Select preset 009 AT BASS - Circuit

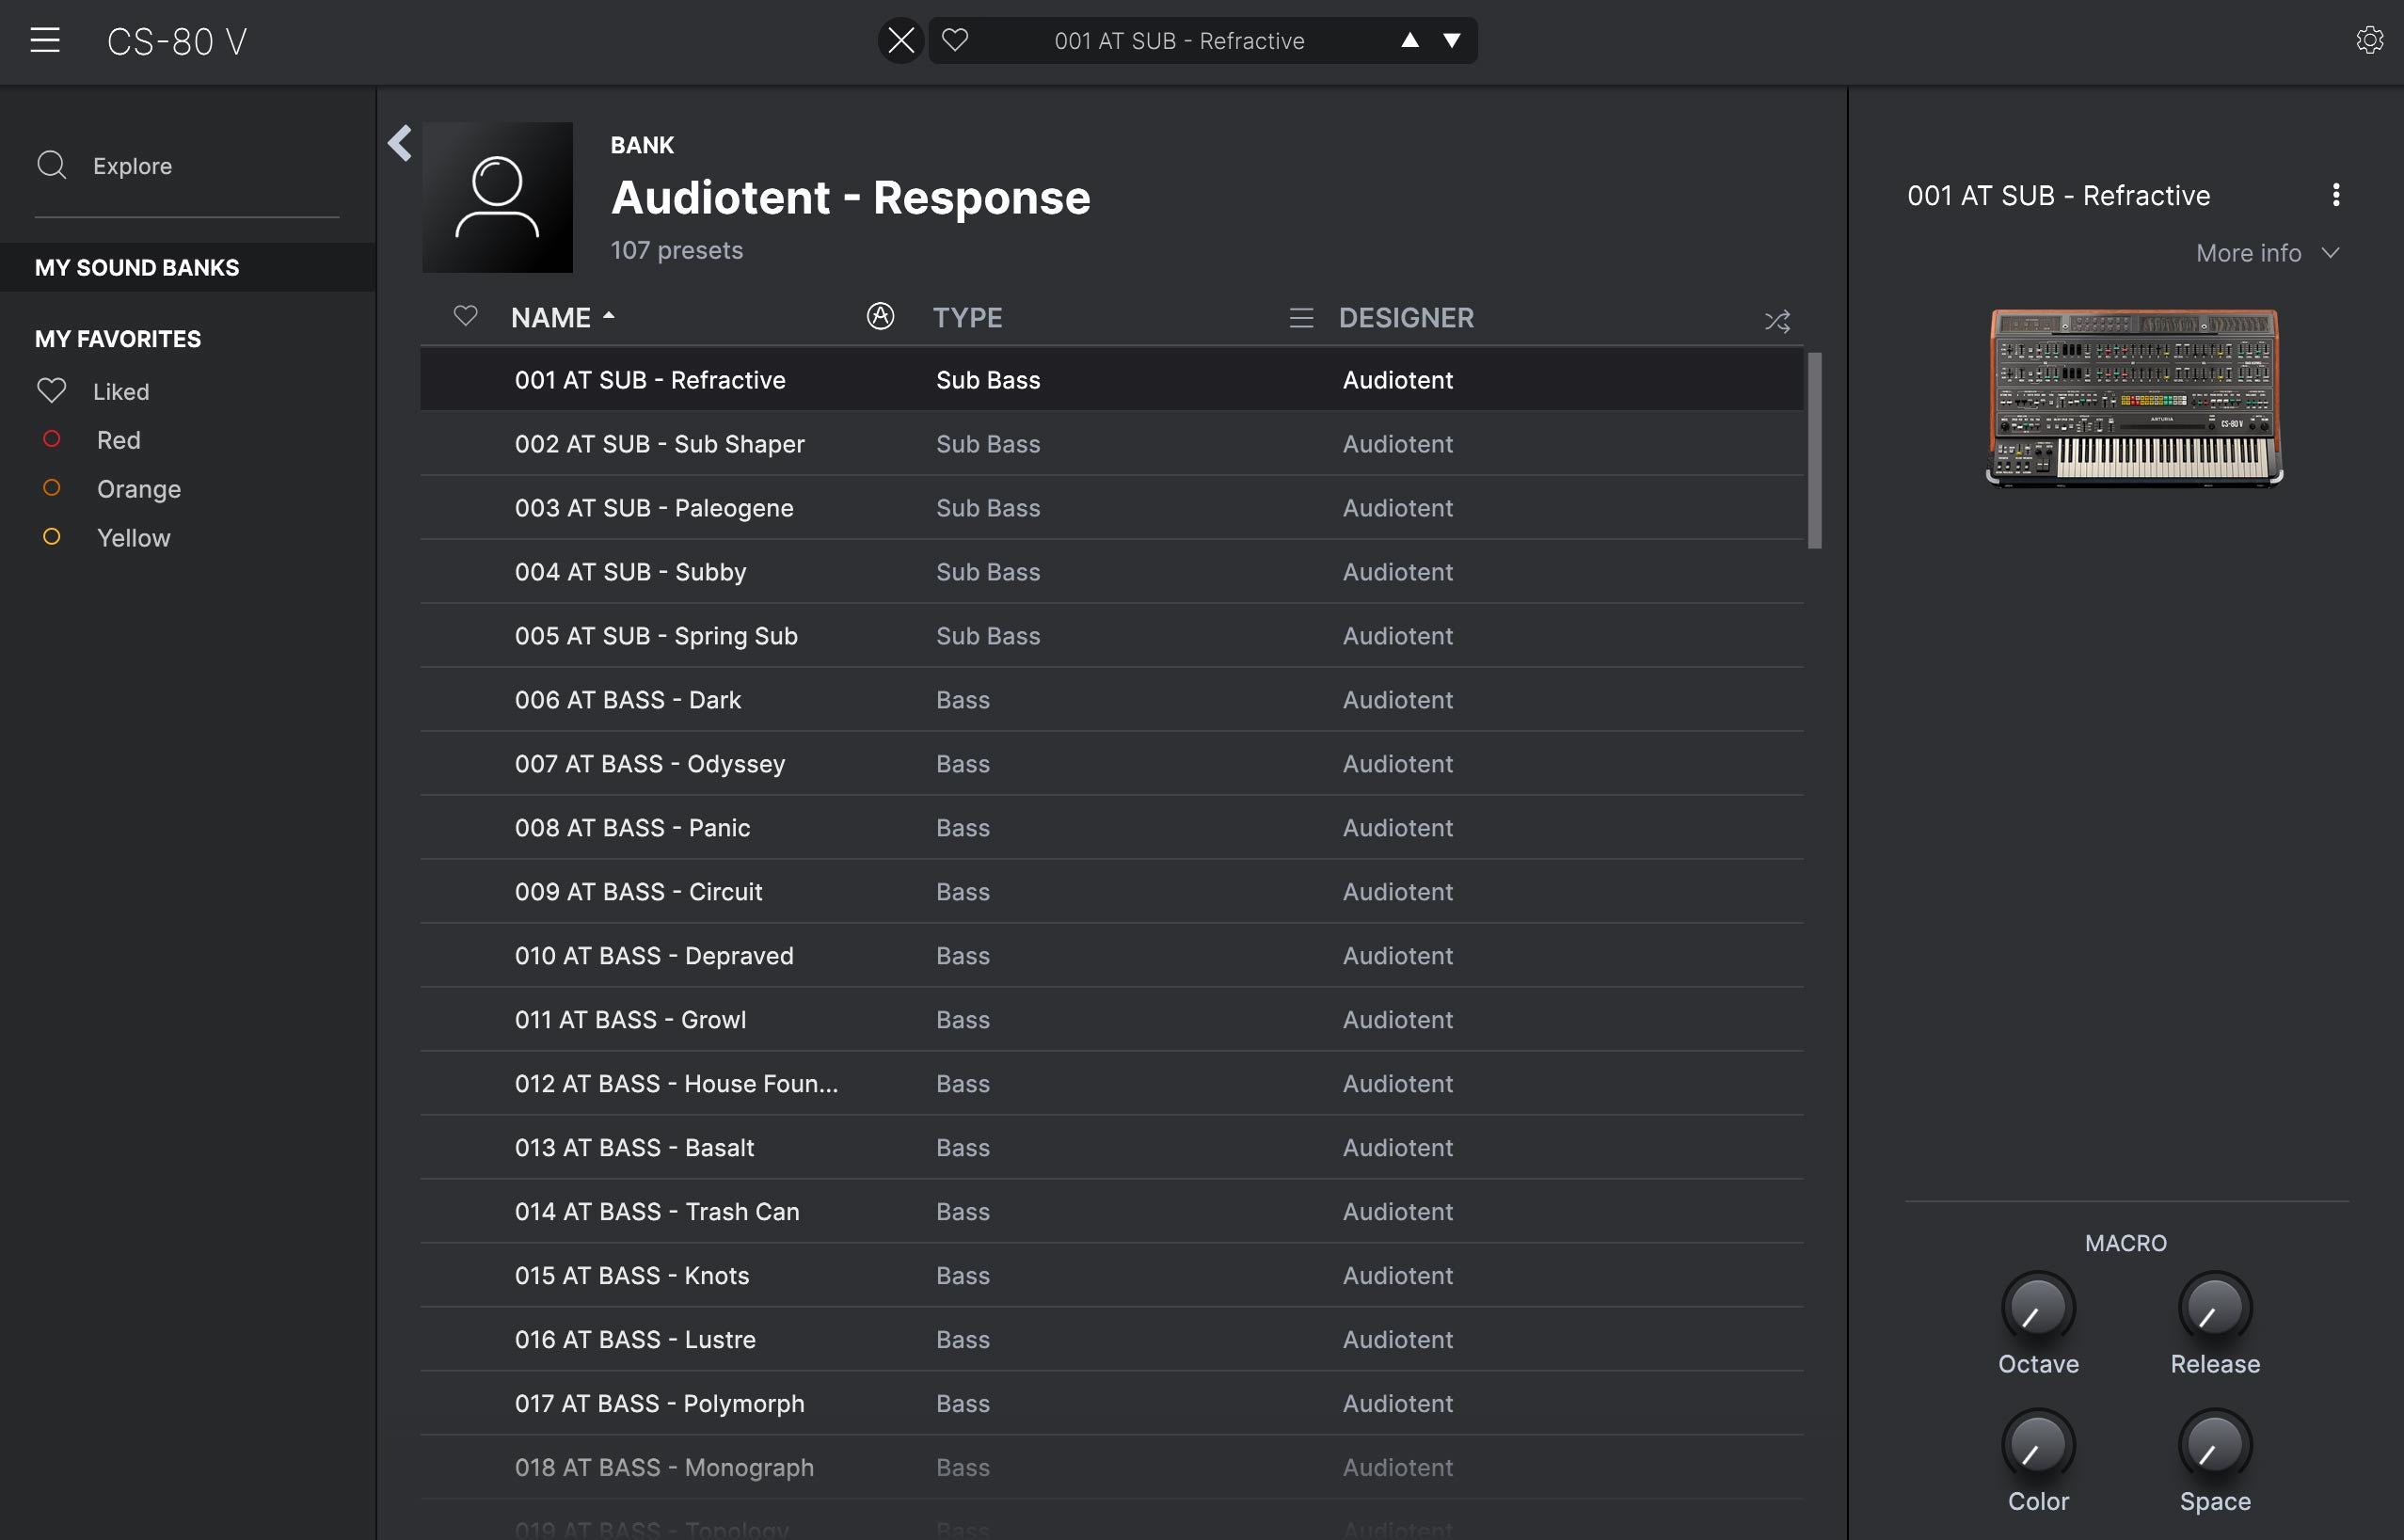1112,891
